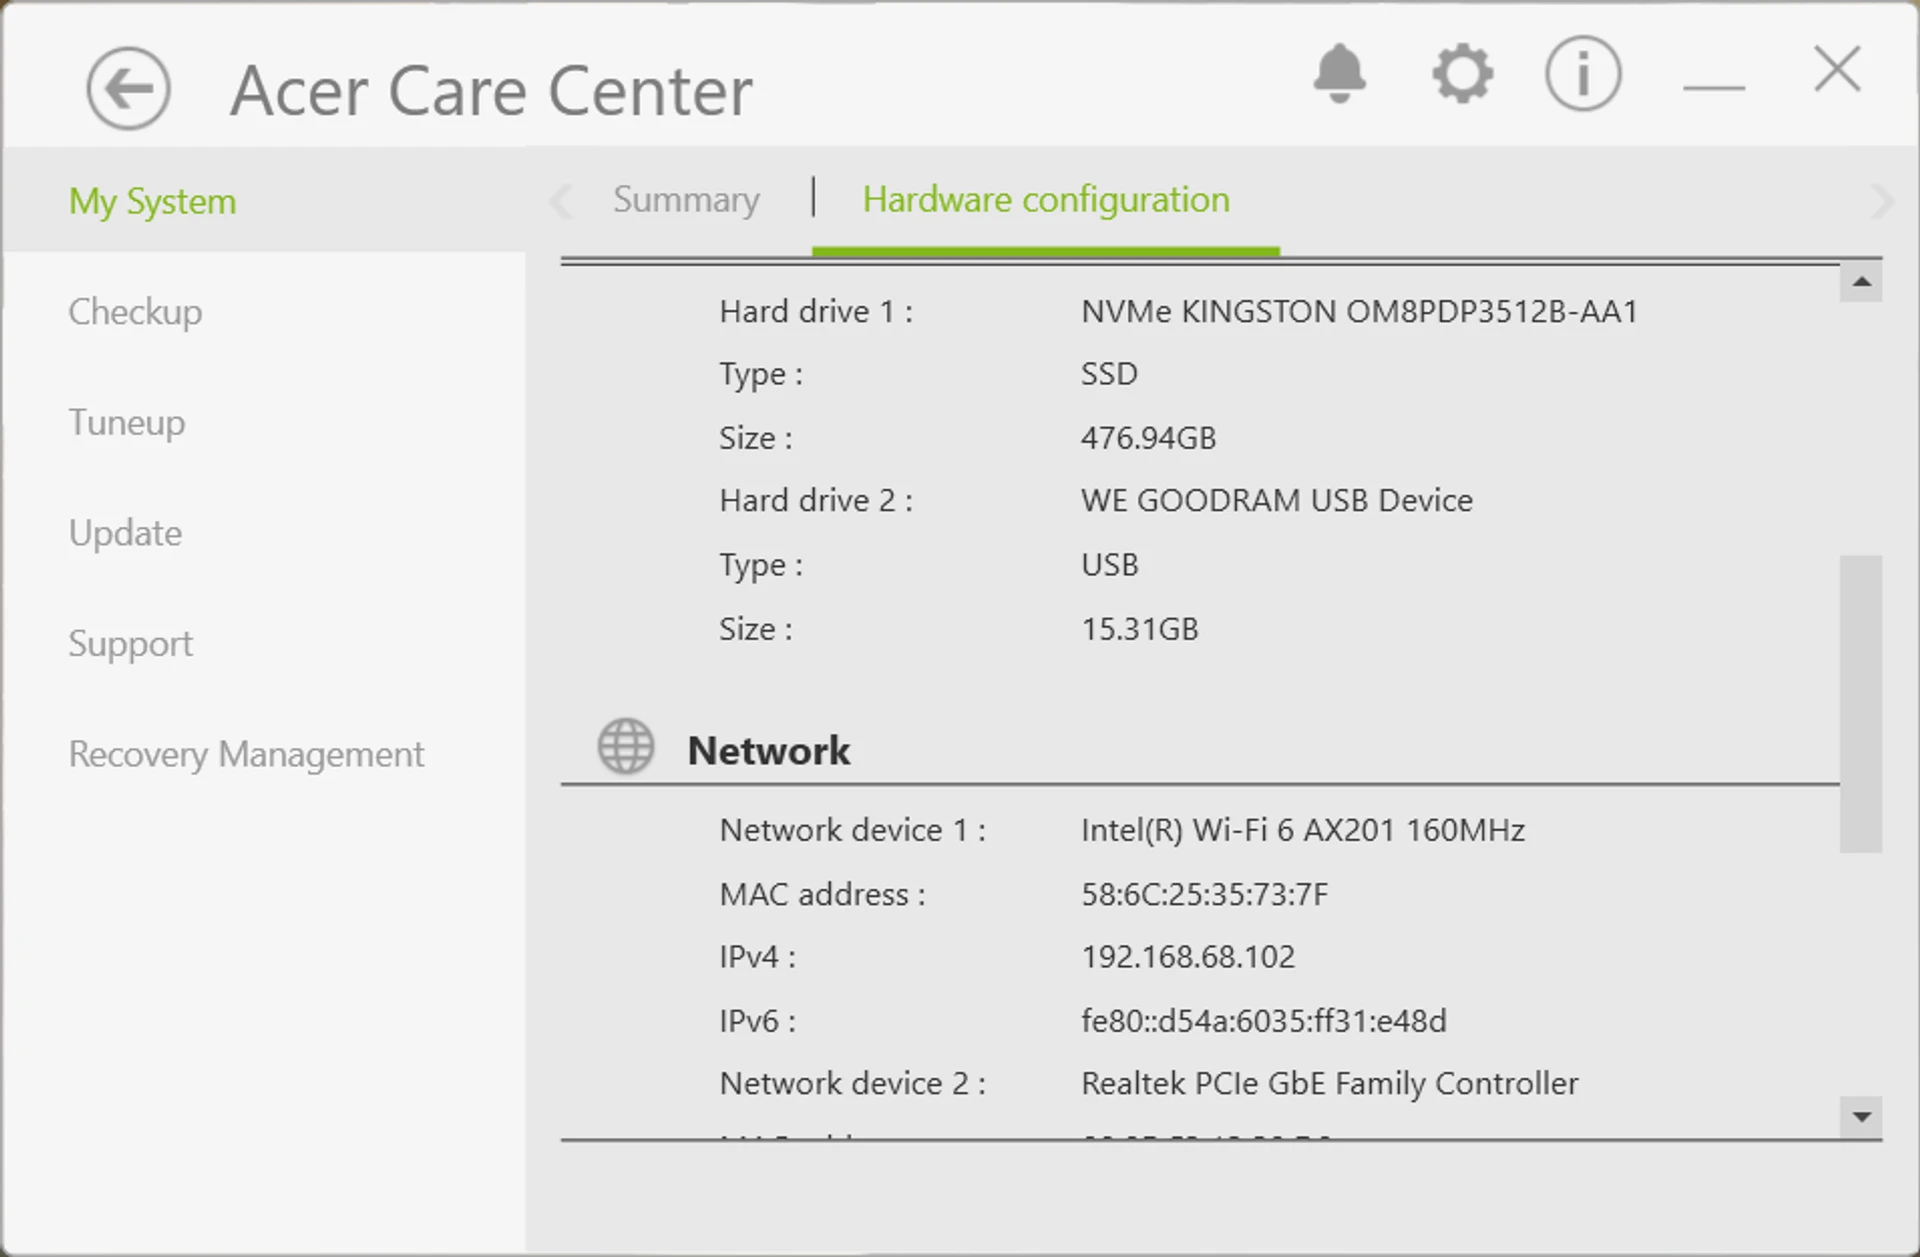The width and height of the screenshot is (1920, 1257).
Task: Click IPv4 value 192.168.68.102
Action: pyautogui.click(x=1187, y=957)
